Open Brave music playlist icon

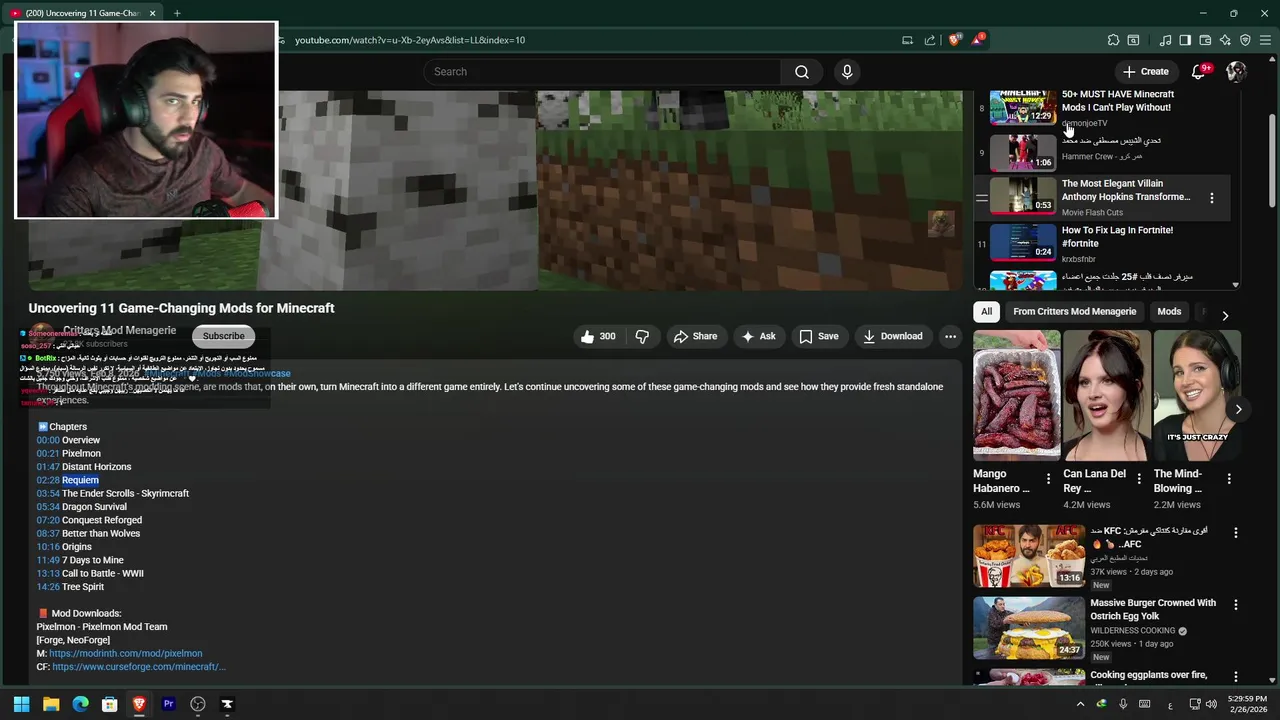click(1165, 40)
